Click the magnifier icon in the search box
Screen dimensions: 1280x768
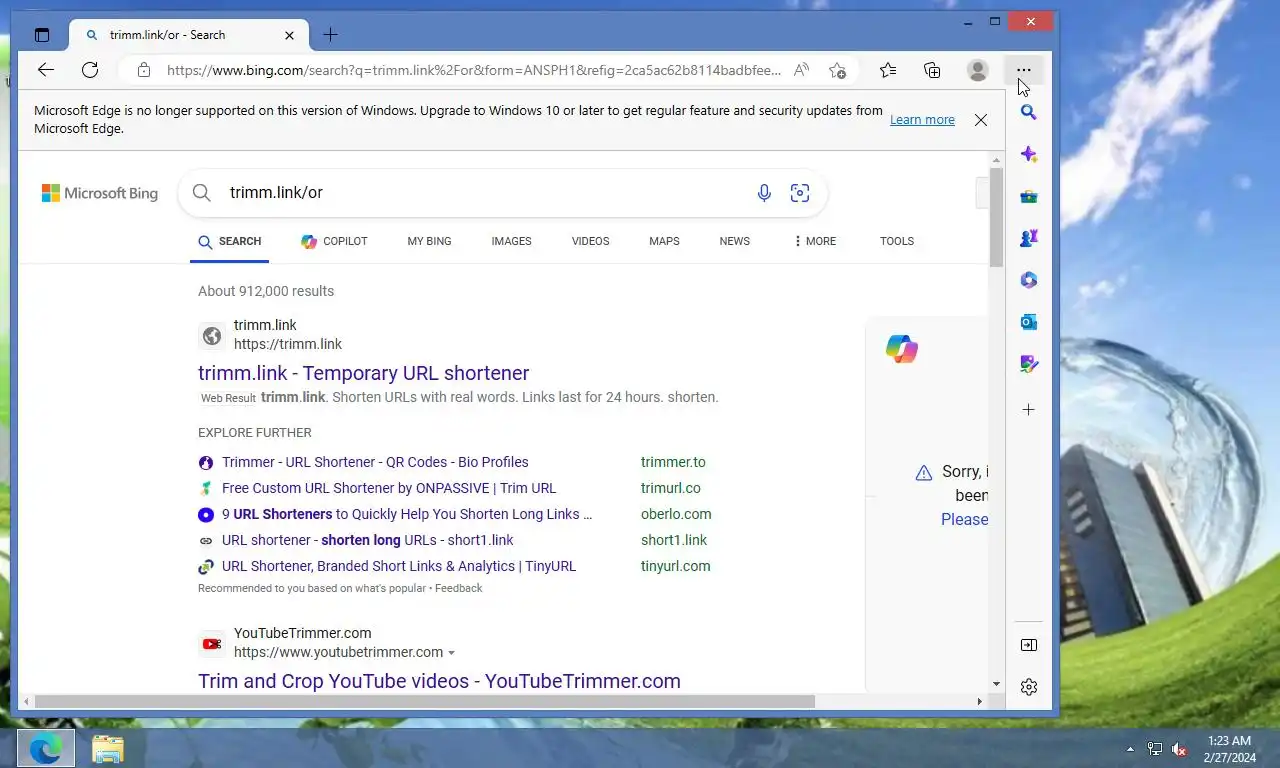point(202,193)
